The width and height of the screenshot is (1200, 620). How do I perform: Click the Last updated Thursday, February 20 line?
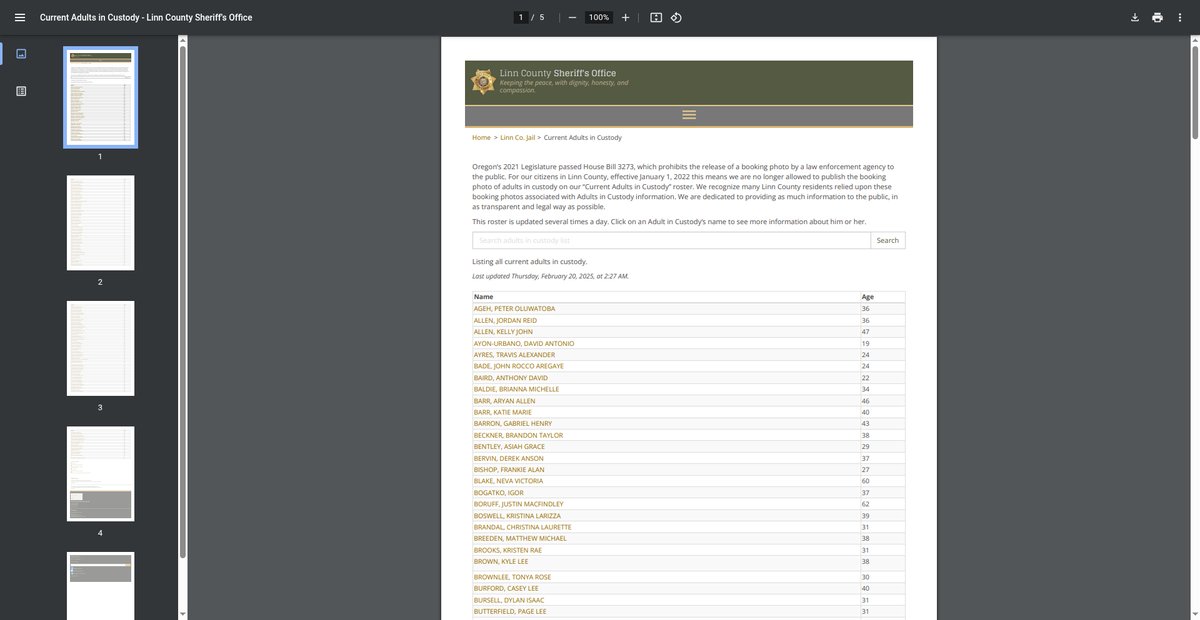550,276
